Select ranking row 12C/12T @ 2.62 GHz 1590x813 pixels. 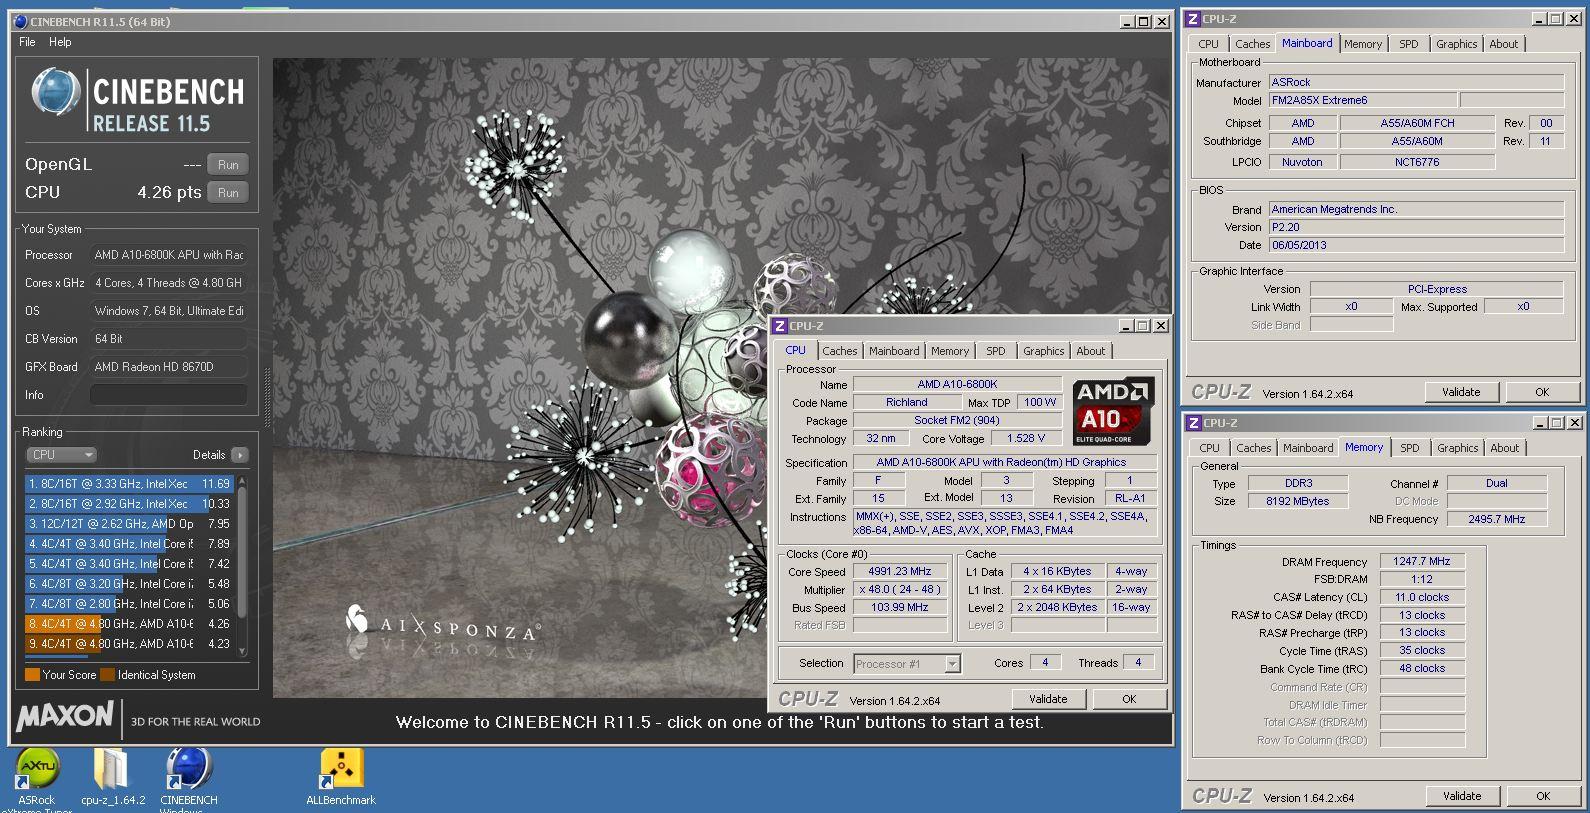click(129, 524)
